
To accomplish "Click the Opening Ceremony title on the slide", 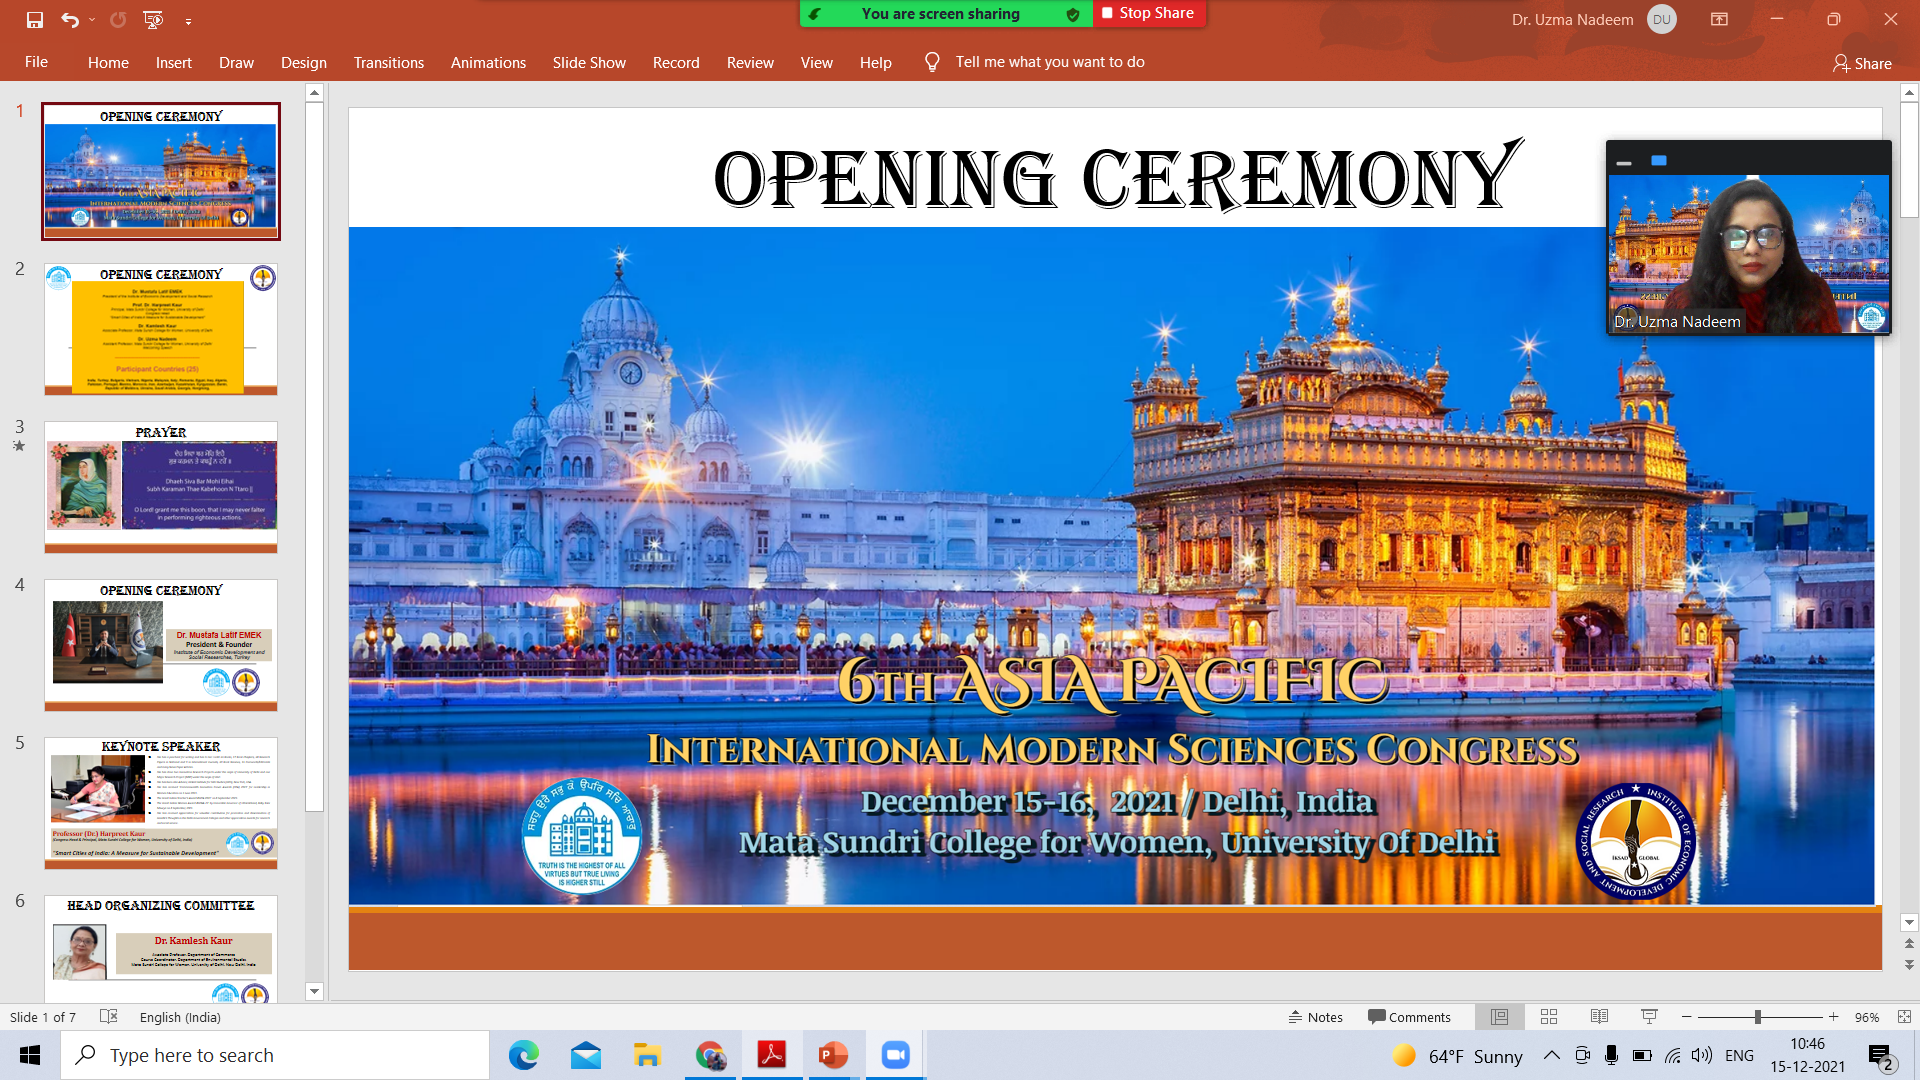I will [1118, 176].
